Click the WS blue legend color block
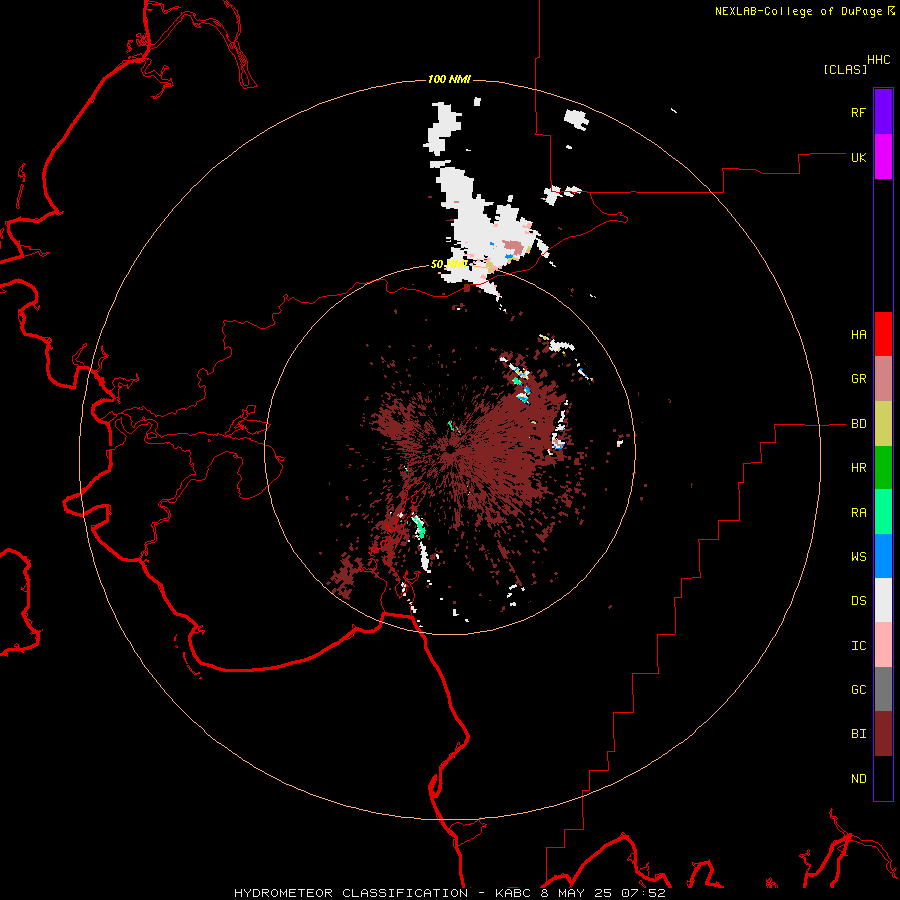 pyautogui.click(x=883, y=556)
